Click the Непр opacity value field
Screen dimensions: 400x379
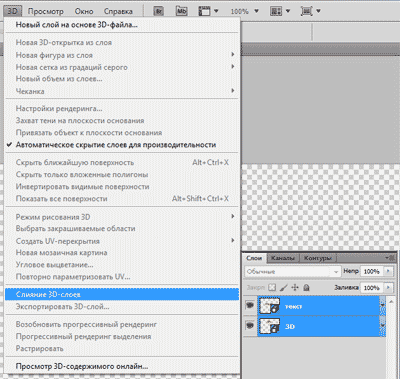point(372,271)
